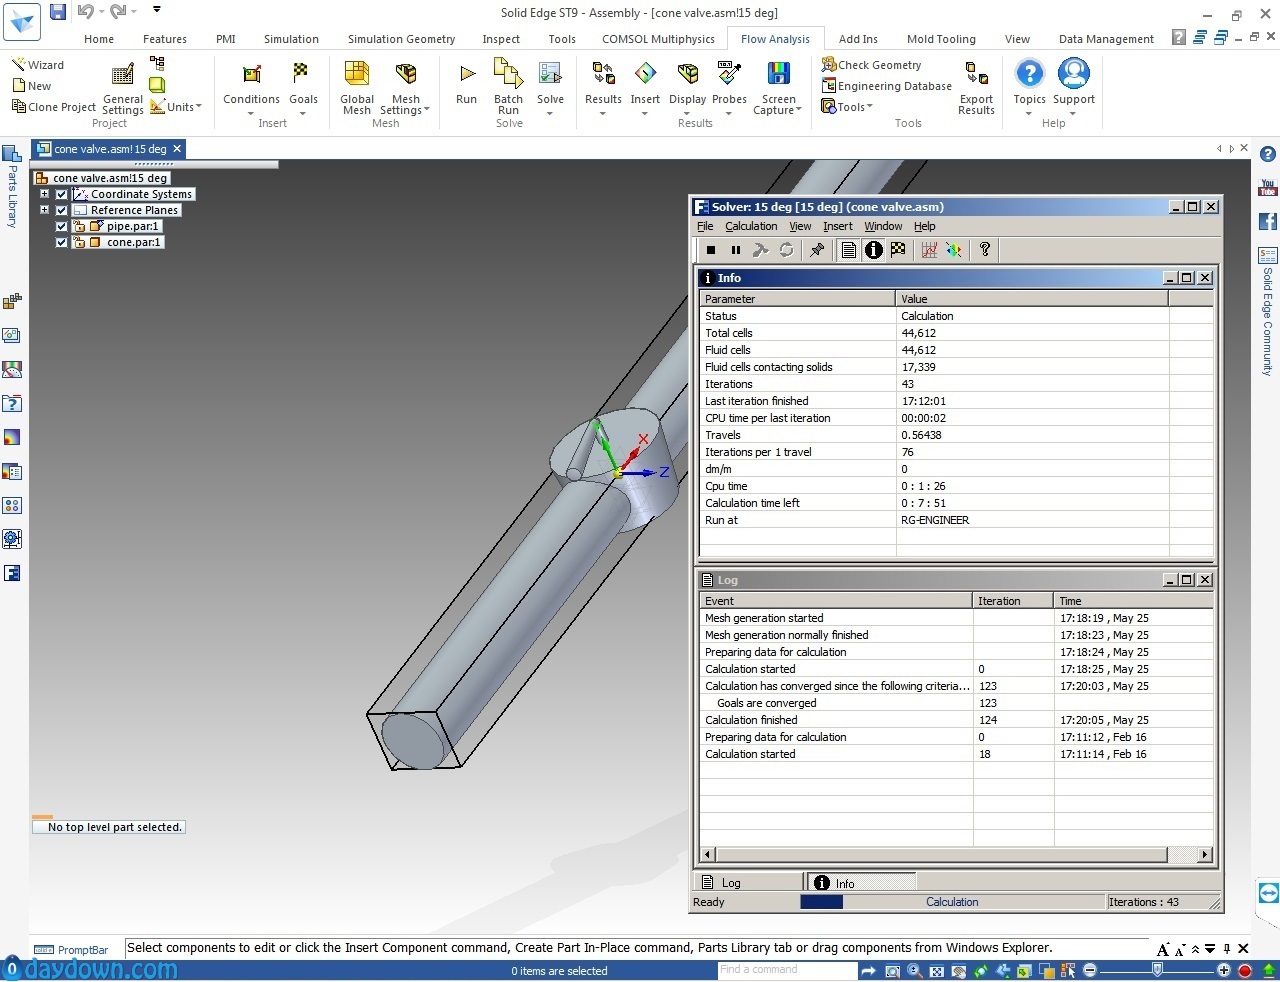
Task: Open Engineering Database
Action: [886, 86]
